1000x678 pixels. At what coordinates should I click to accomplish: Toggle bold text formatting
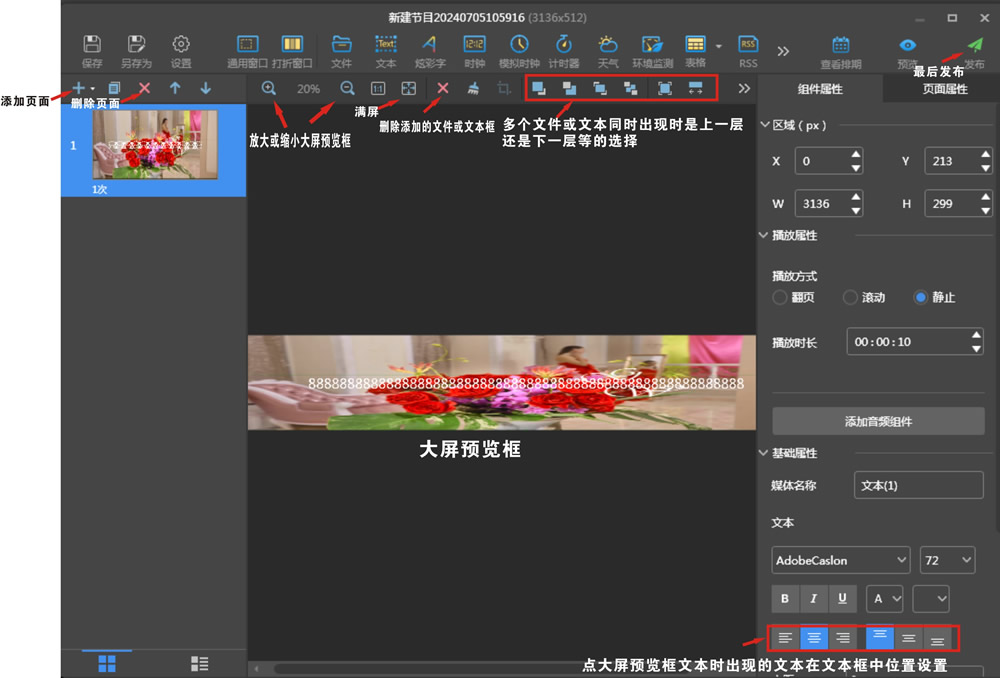pos(785,598)
